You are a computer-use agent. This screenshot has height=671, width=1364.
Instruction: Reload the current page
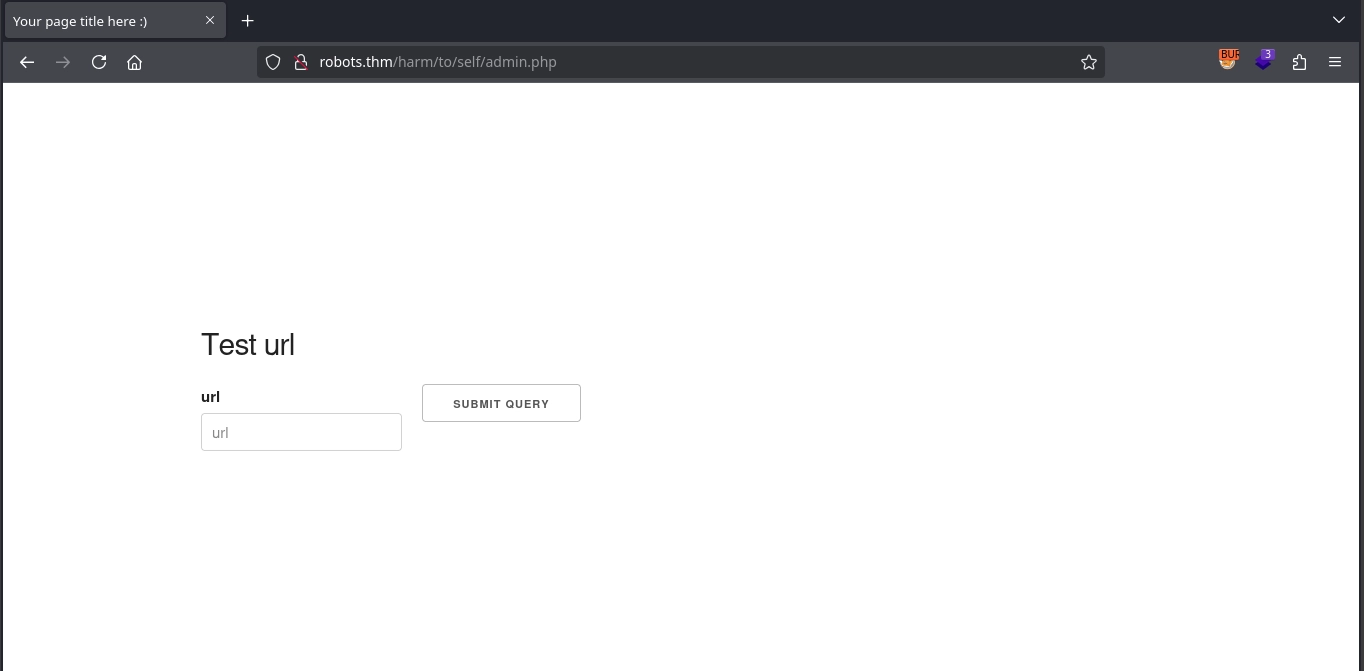click(x=99, y=62)
